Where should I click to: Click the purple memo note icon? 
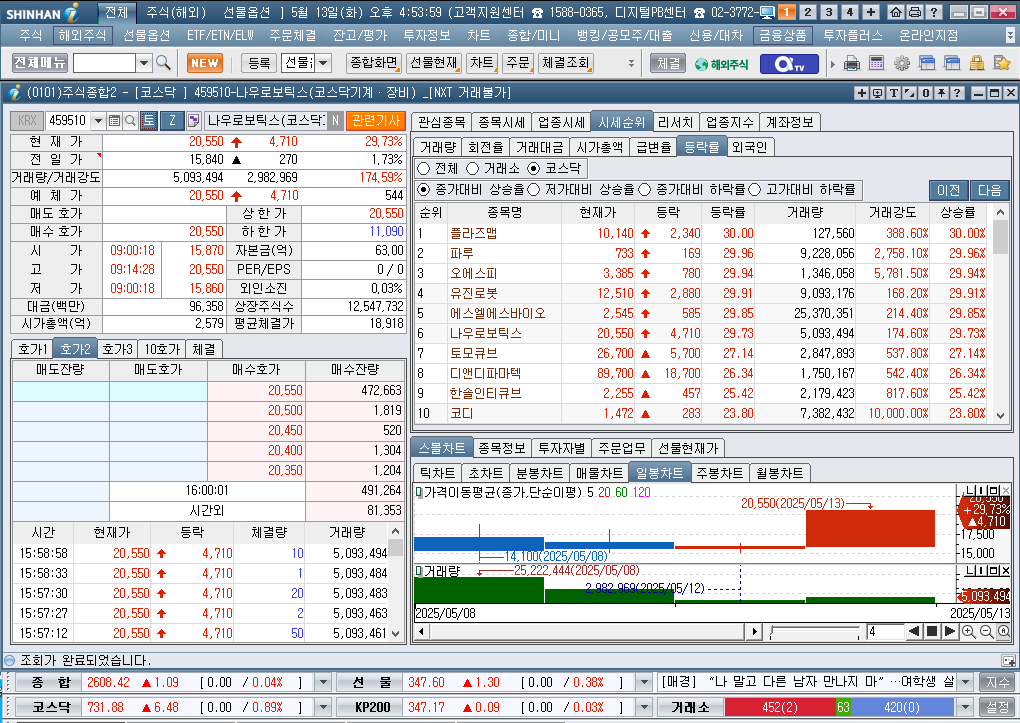(x=193, y=120)
